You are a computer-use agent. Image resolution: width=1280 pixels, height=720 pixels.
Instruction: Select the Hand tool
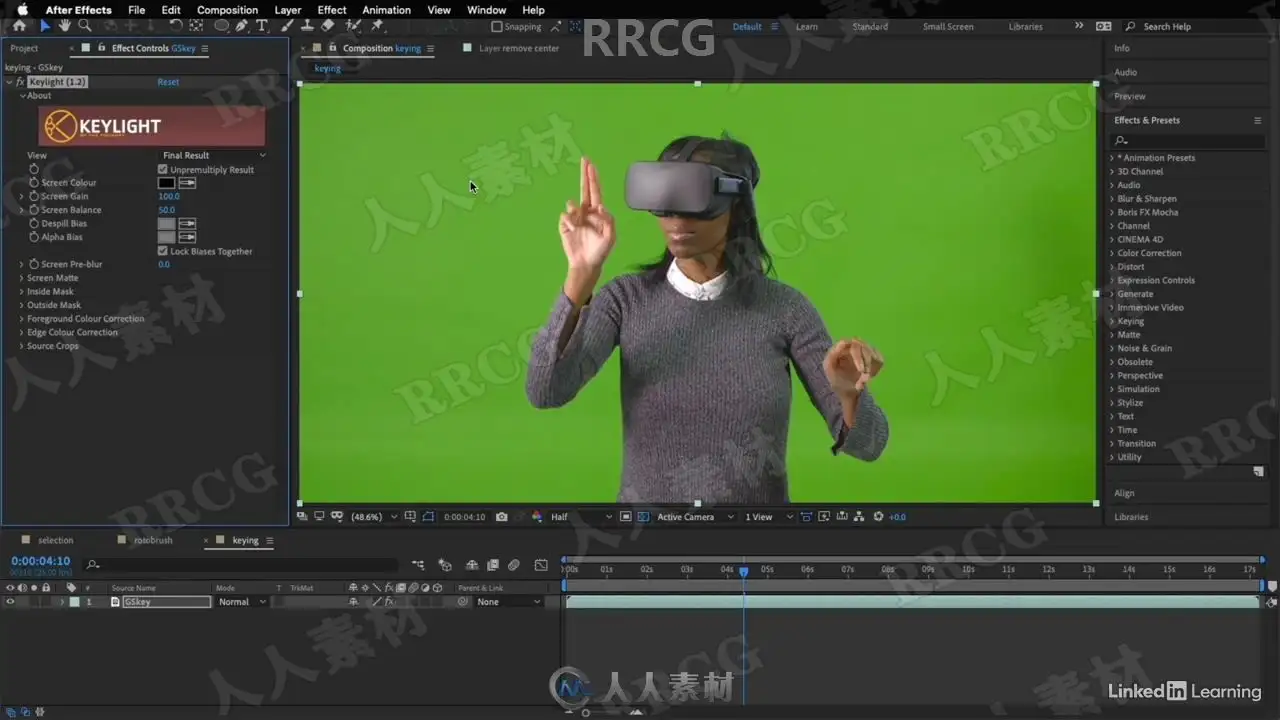[x=65, y=25]
